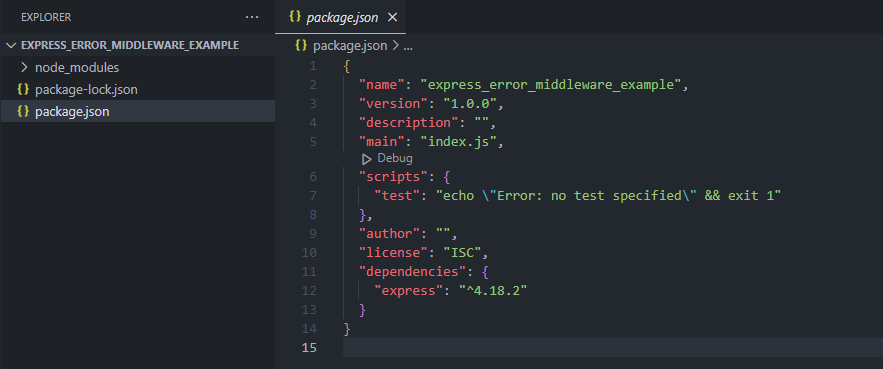The image size is (883, 369).
Task: Click value "express_error_middleware_example"
Action: 551,85
